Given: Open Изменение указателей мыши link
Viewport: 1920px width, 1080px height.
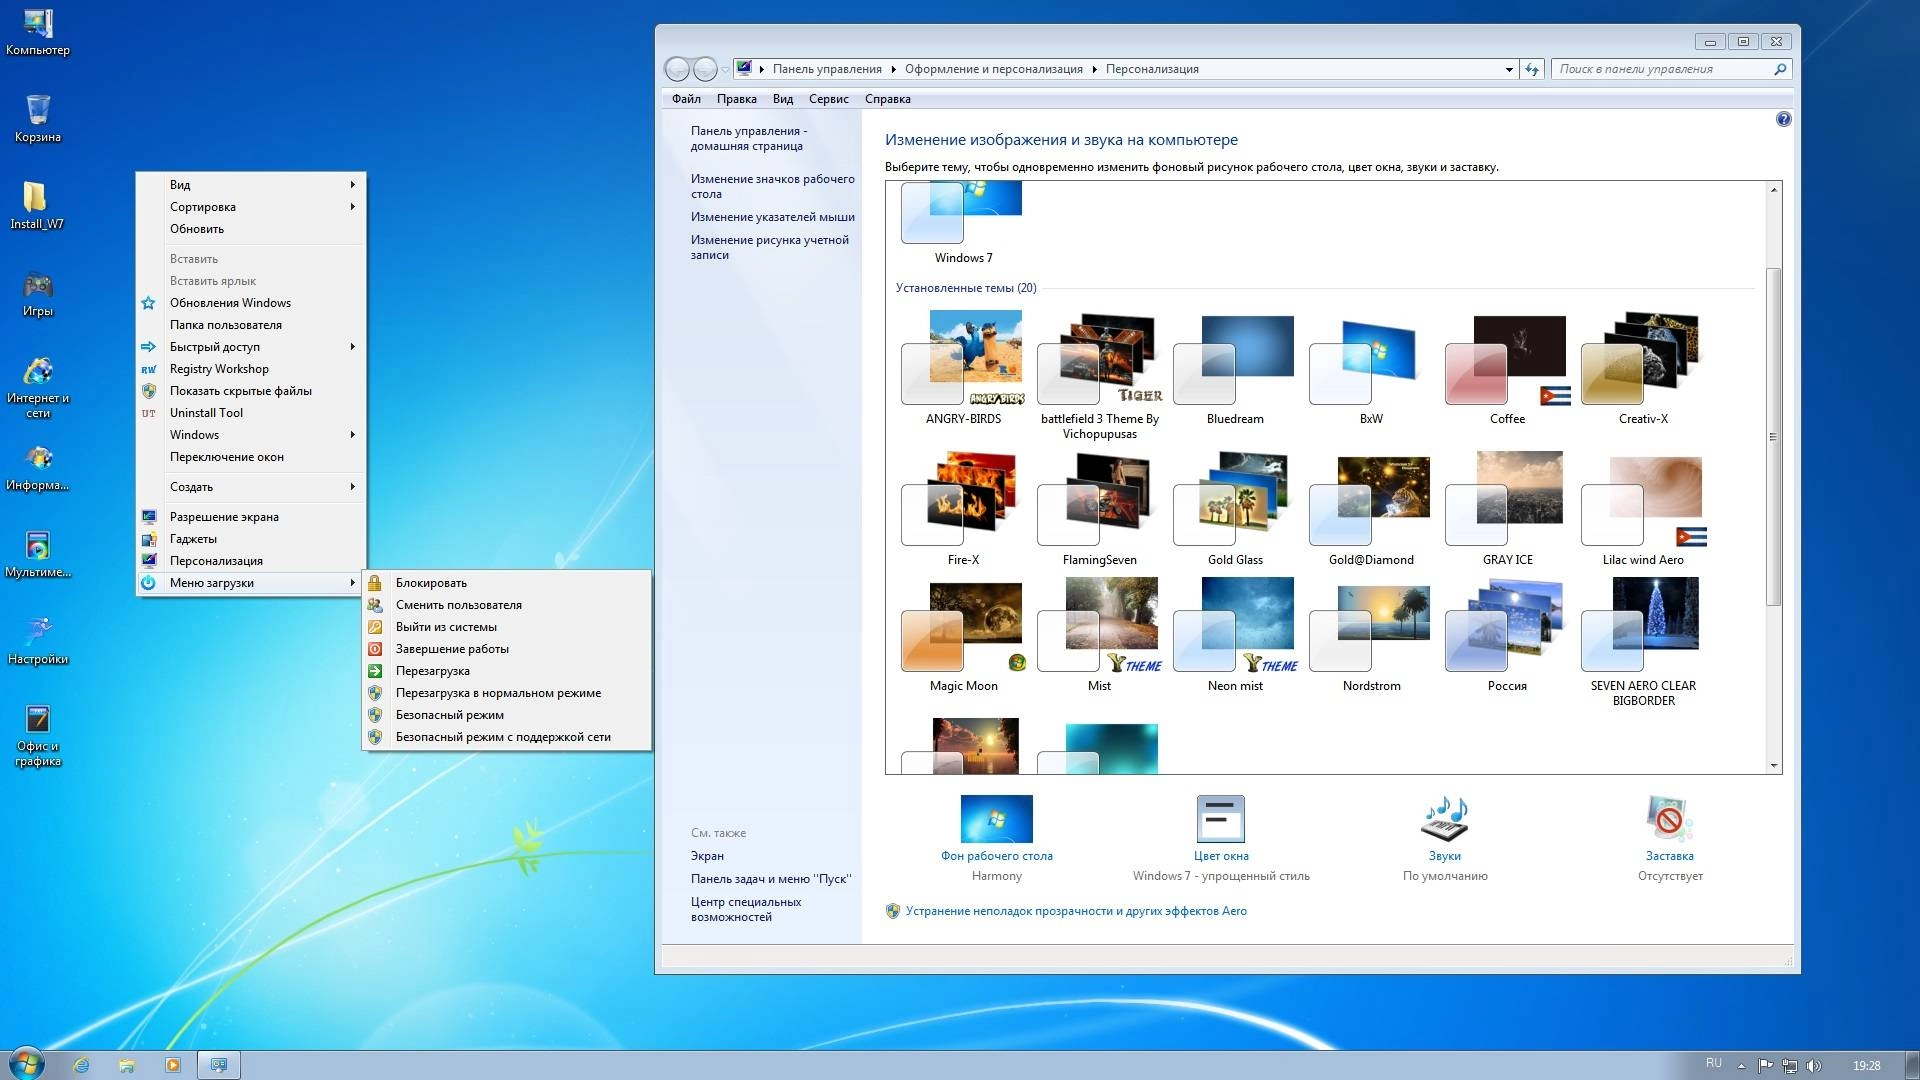Looking at the screenshot, I should tap(772, 217).
